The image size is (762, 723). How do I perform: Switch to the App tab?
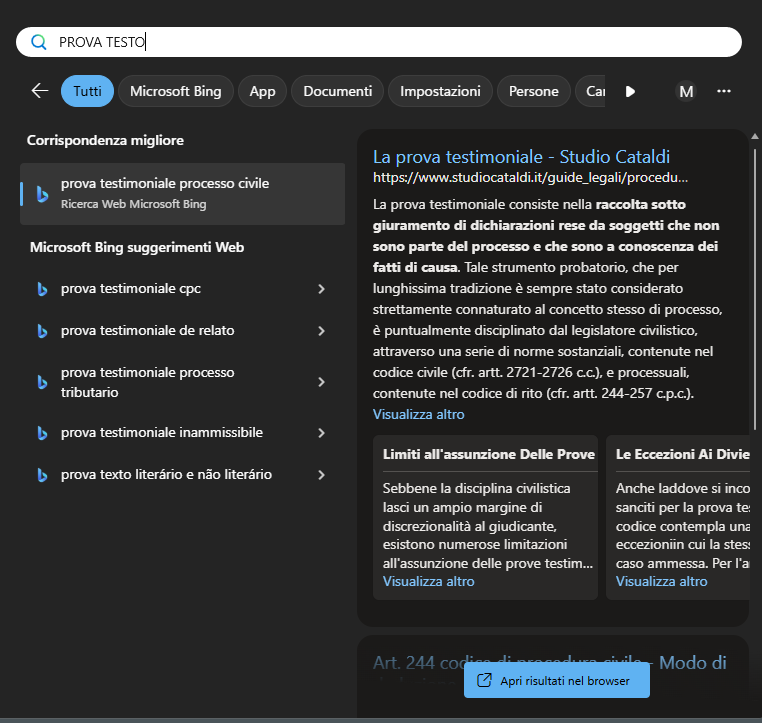coord(262,91)
